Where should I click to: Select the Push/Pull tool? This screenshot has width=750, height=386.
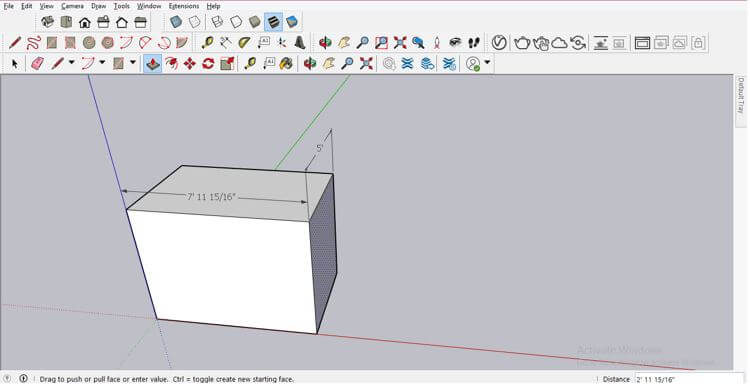coord(153,63)
